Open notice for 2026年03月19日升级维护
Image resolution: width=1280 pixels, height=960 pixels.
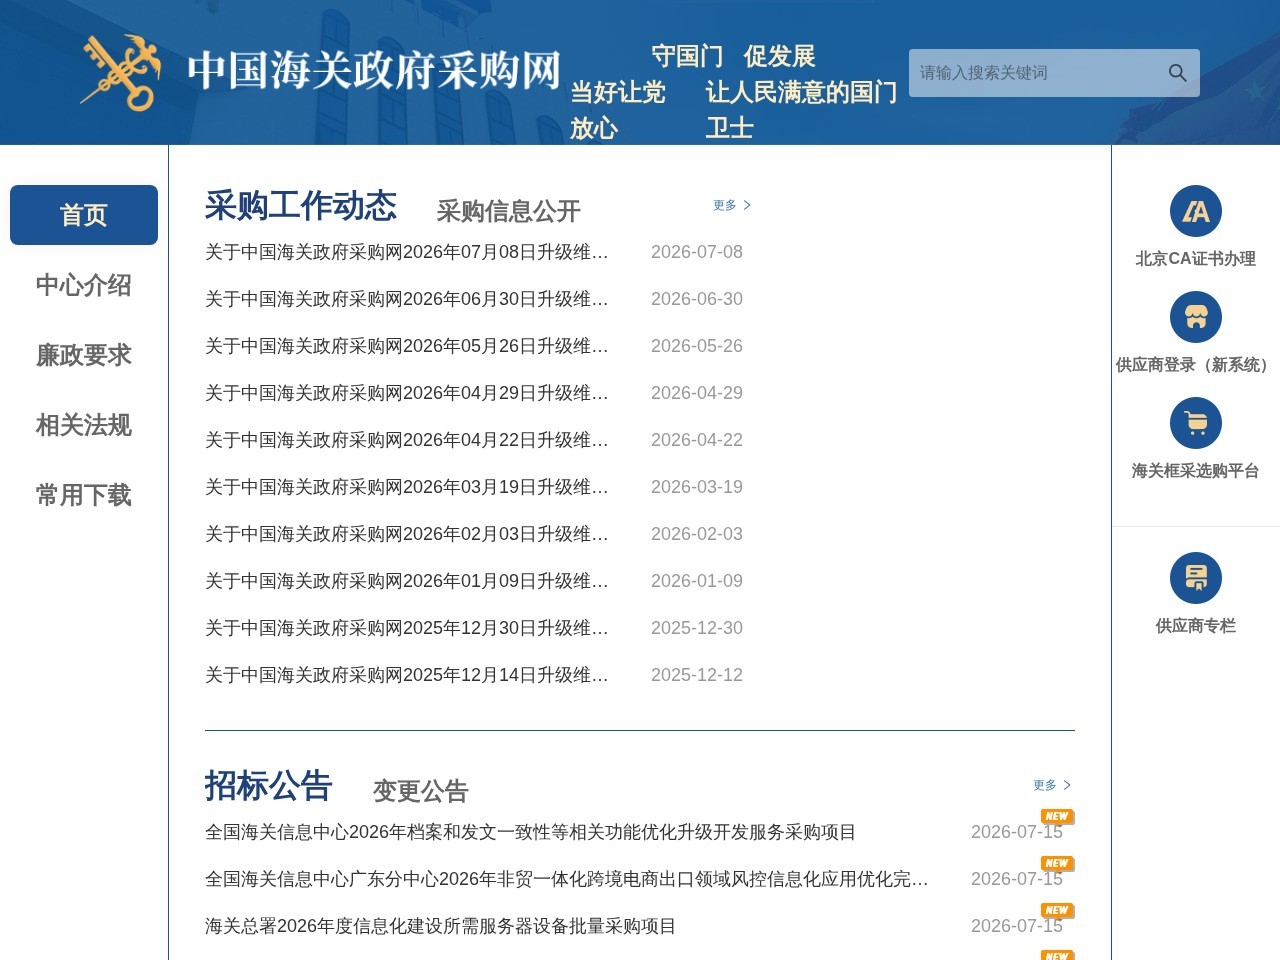coord(407,487)
